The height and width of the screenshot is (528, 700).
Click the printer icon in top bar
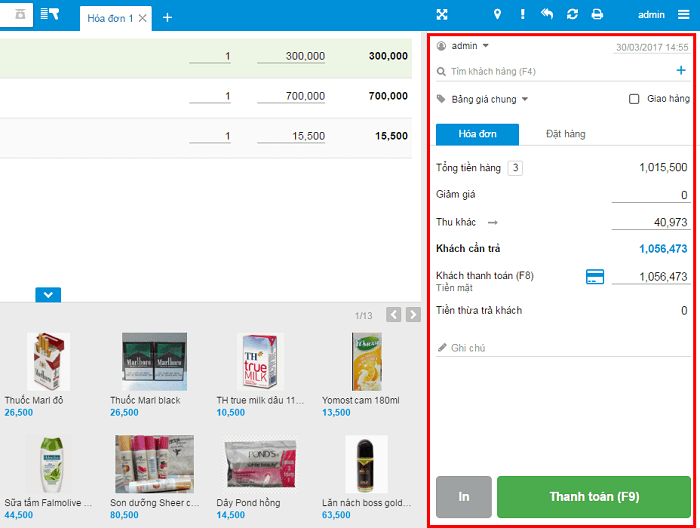pyautogui.click(x=597, y=15)
